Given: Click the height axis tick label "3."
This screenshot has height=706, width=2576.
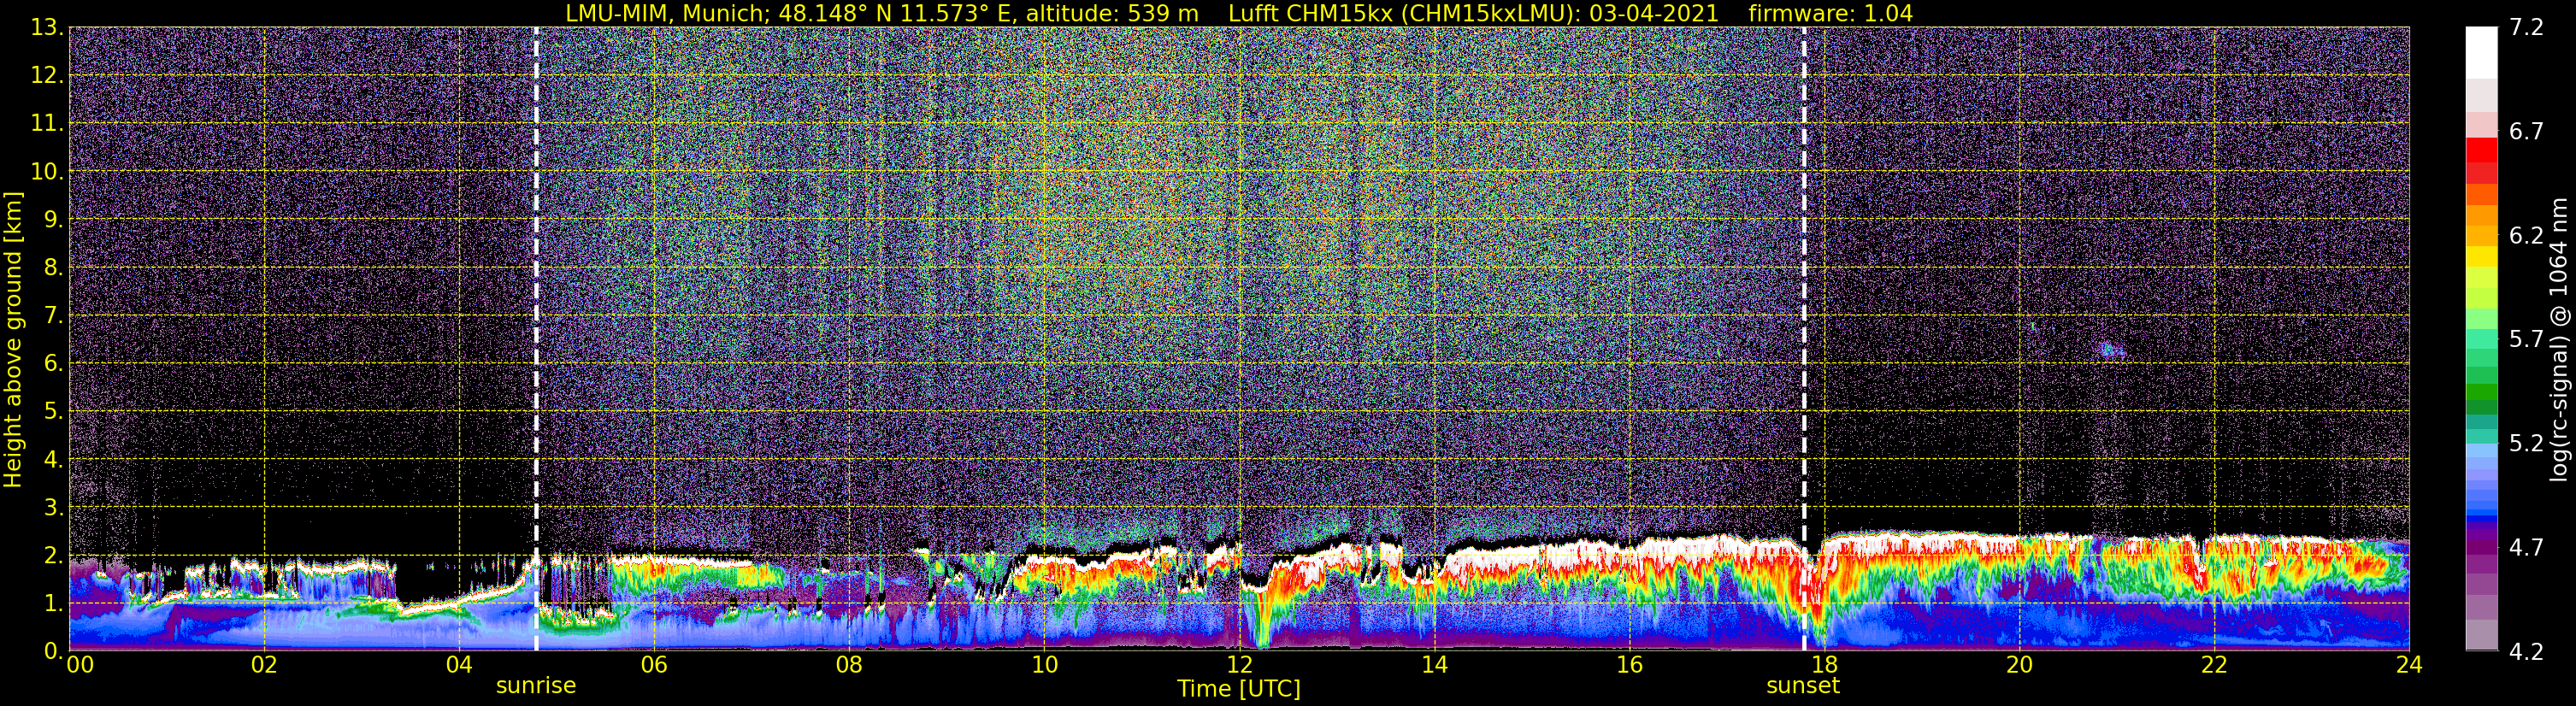Looking at the screenshot, I should tap(54, 507).
